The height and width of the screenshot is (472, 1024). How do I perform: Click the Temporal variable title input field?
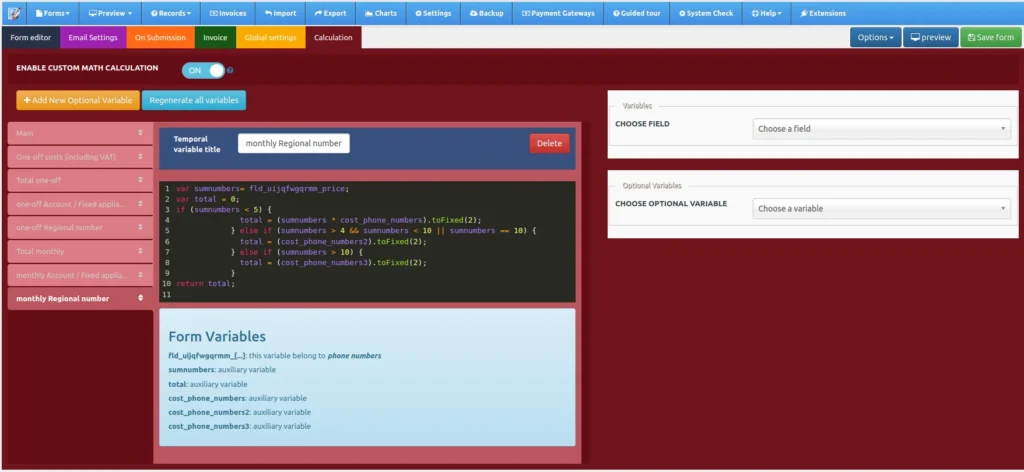pyautogui.click(x=293, y=143)
